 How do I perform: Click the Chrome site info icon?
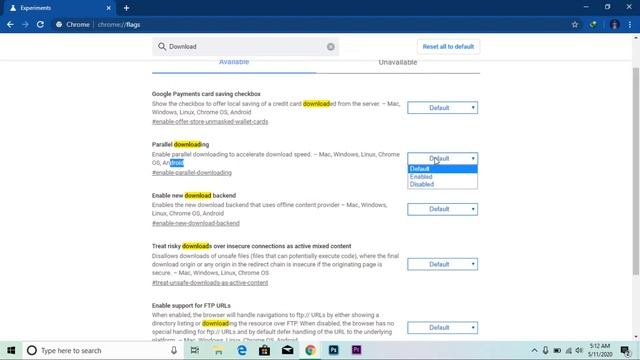59,24
